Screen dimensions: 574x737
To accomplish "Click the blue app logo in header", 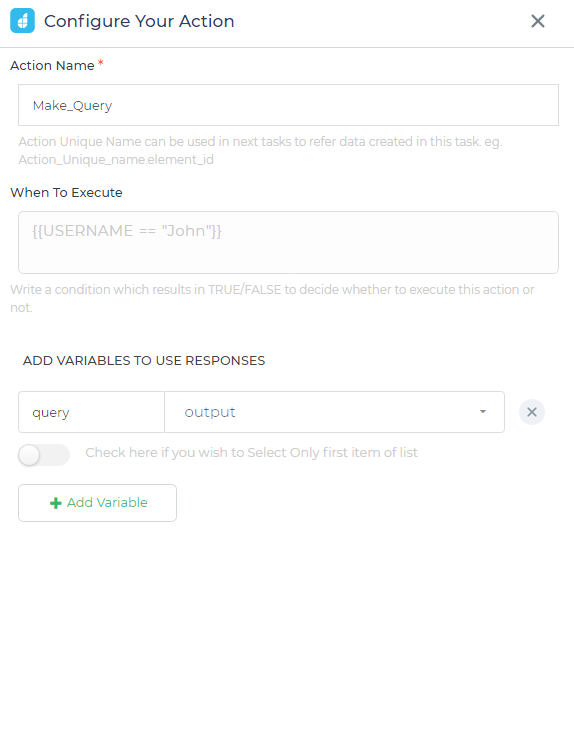I will coord(22,21).
